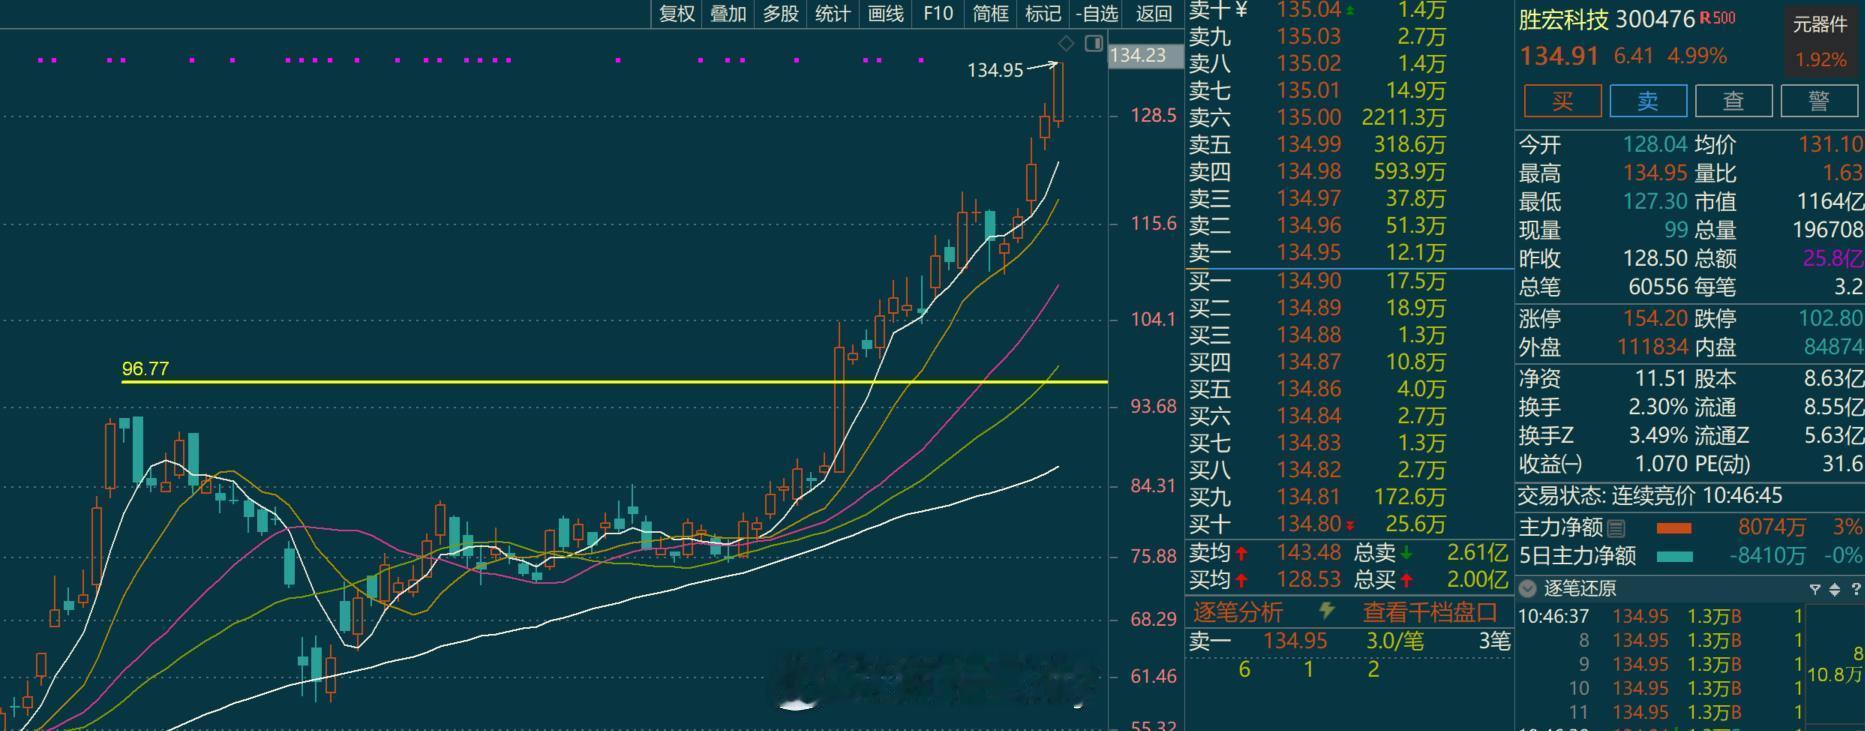Open the 多股 view
The image size is (1865, 731).
(781, 13)
